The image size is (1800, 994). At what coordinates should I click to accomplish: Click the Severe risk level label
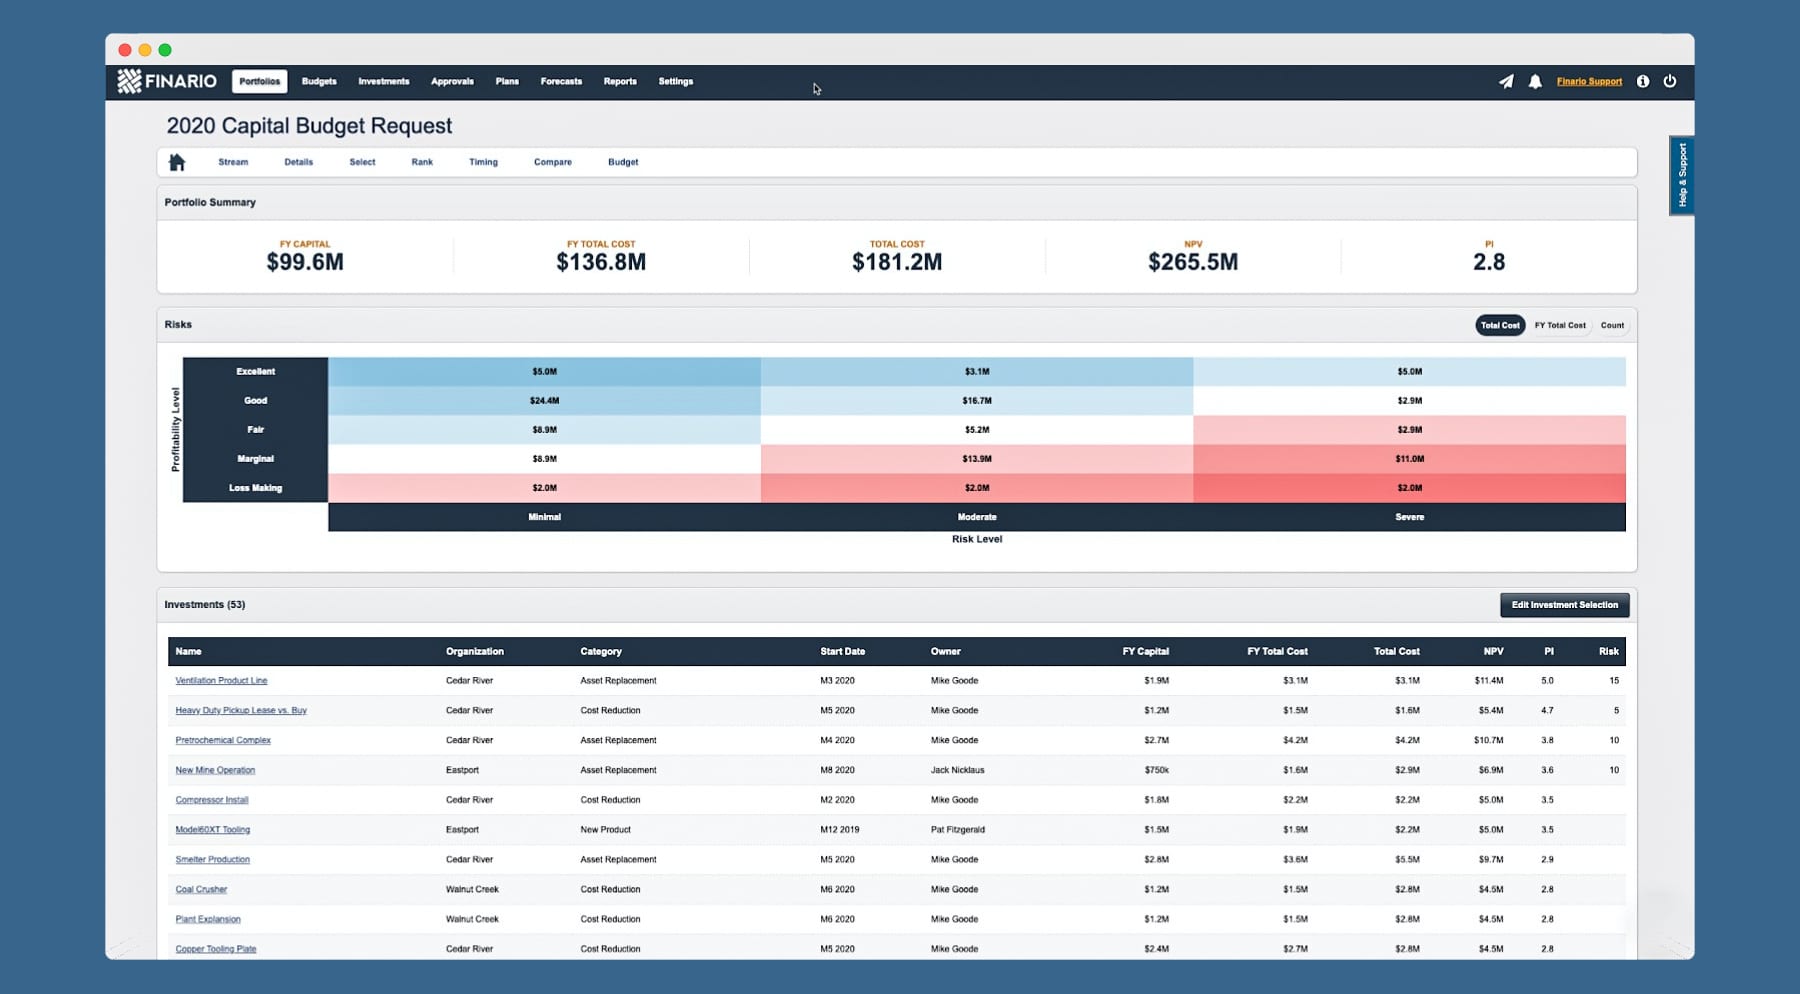tap(1409, 518)
